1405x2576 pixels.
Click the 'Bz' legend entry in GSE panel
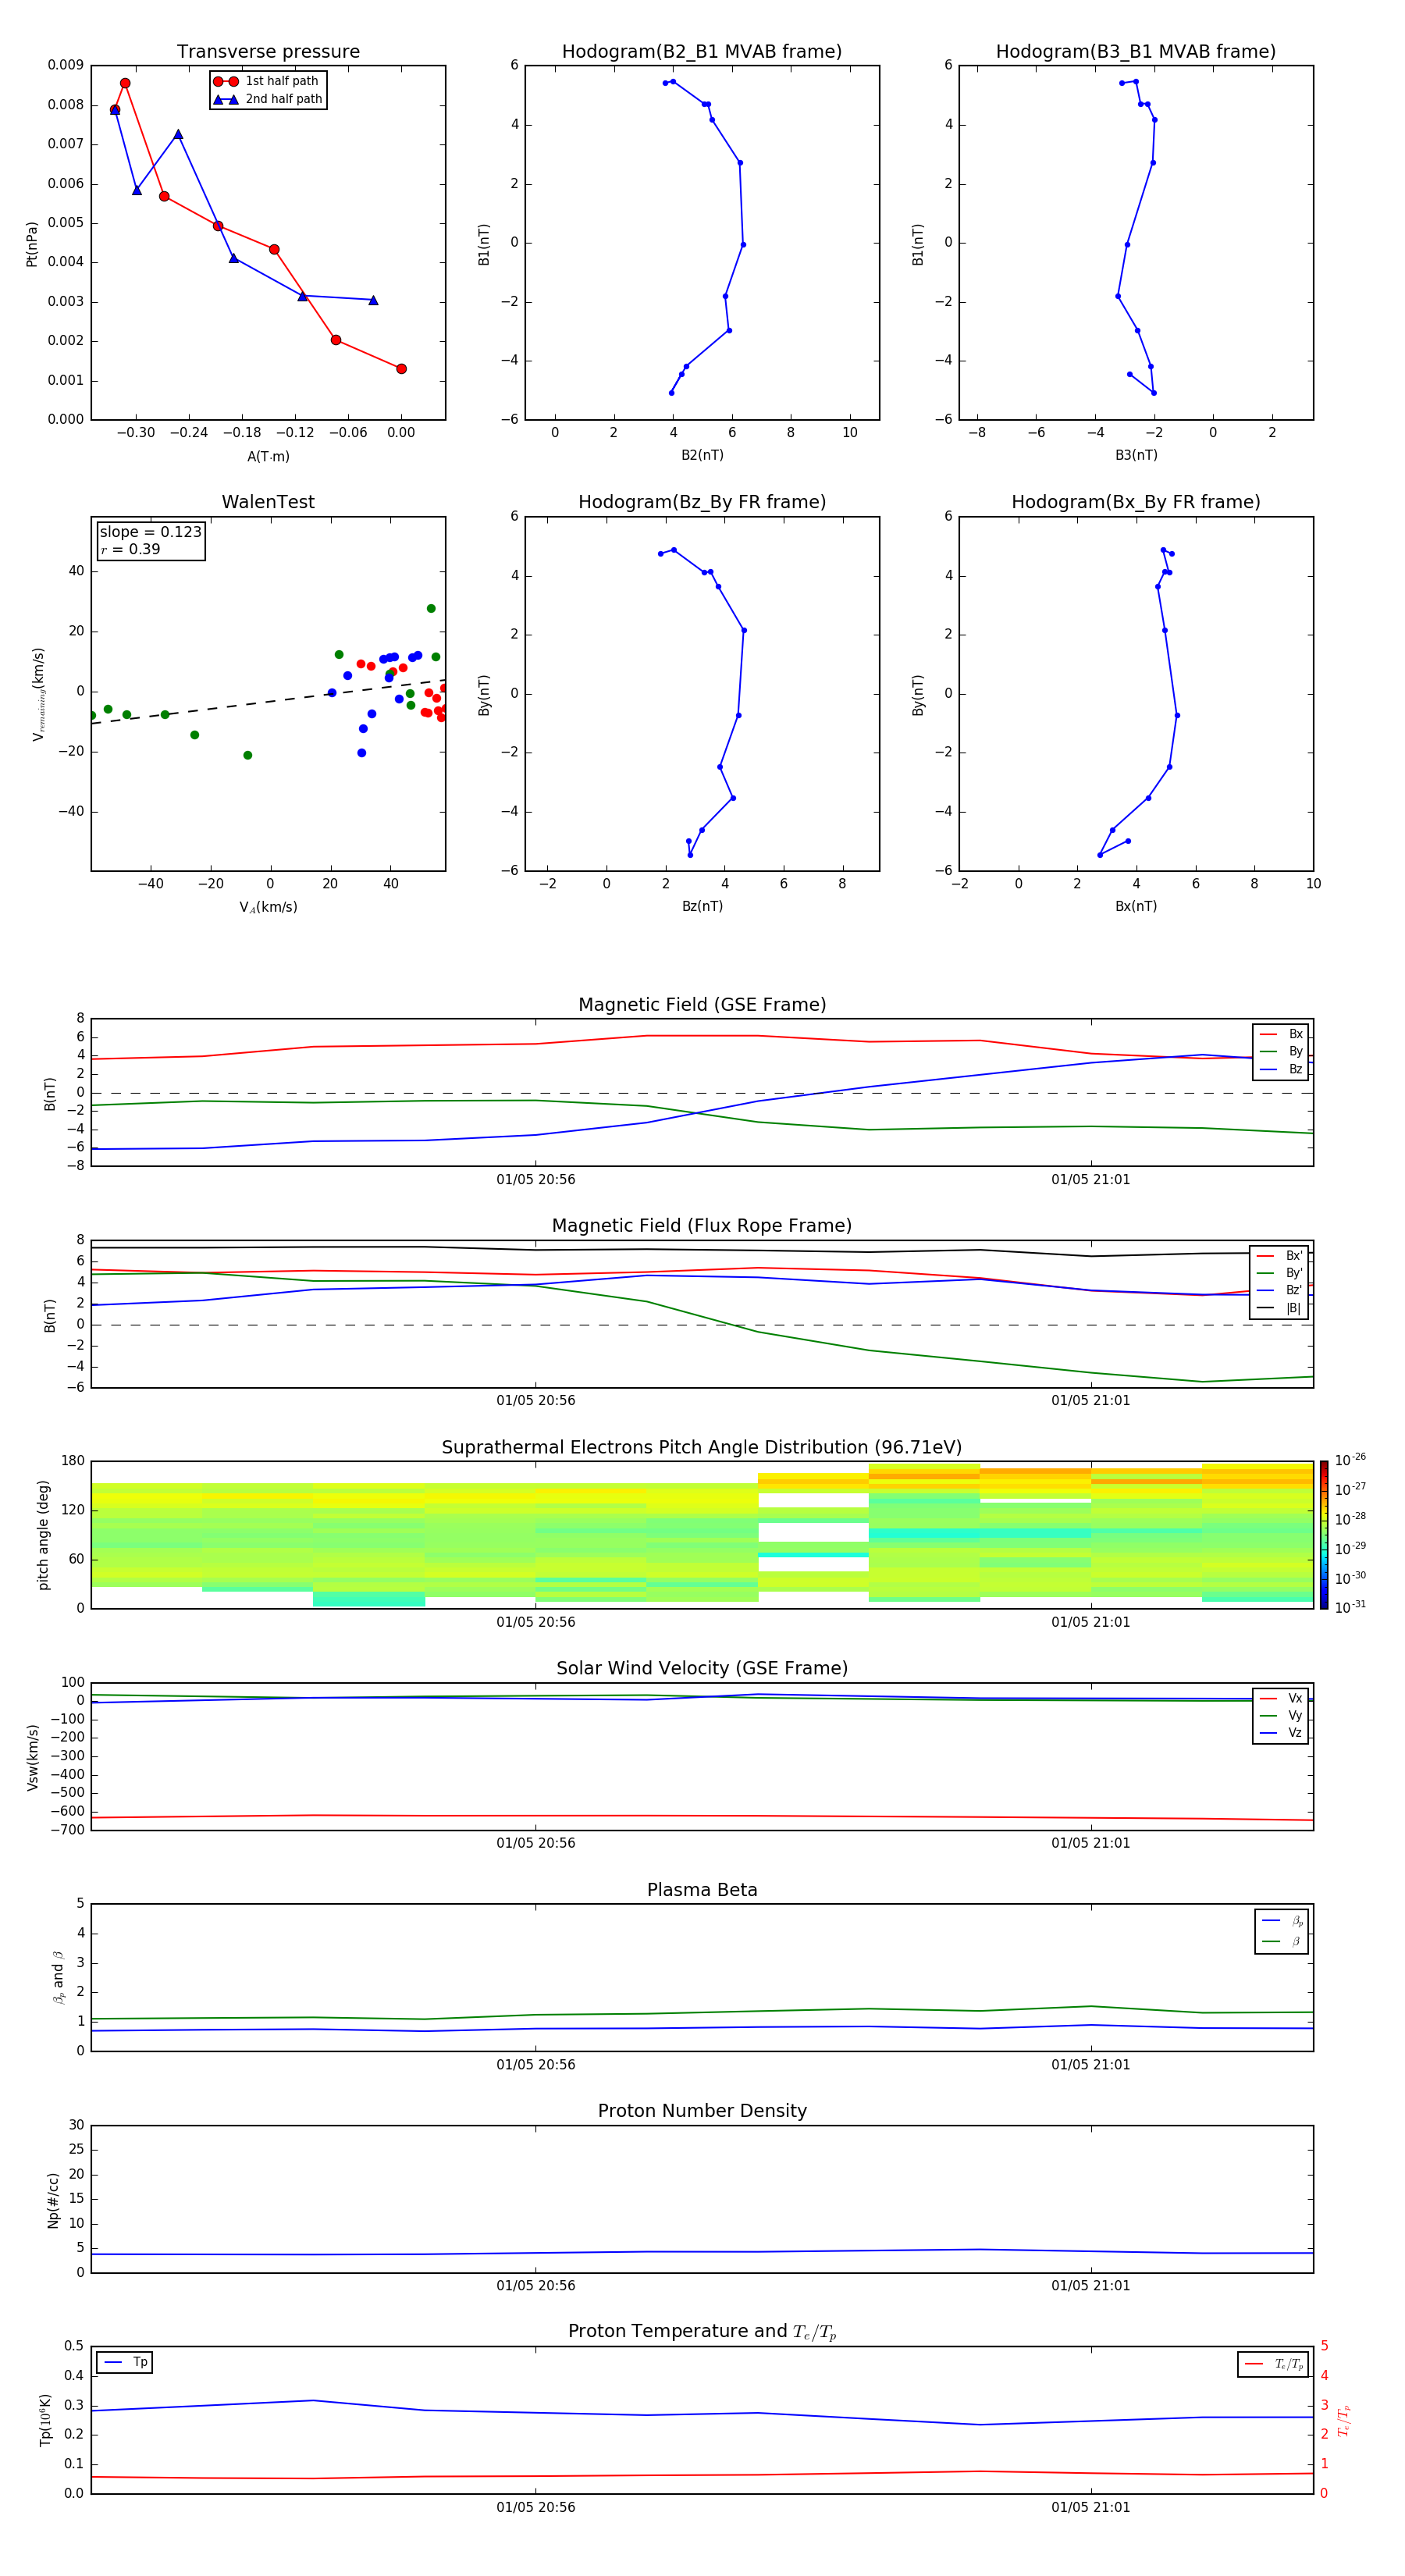[x=1281, y=1069]
